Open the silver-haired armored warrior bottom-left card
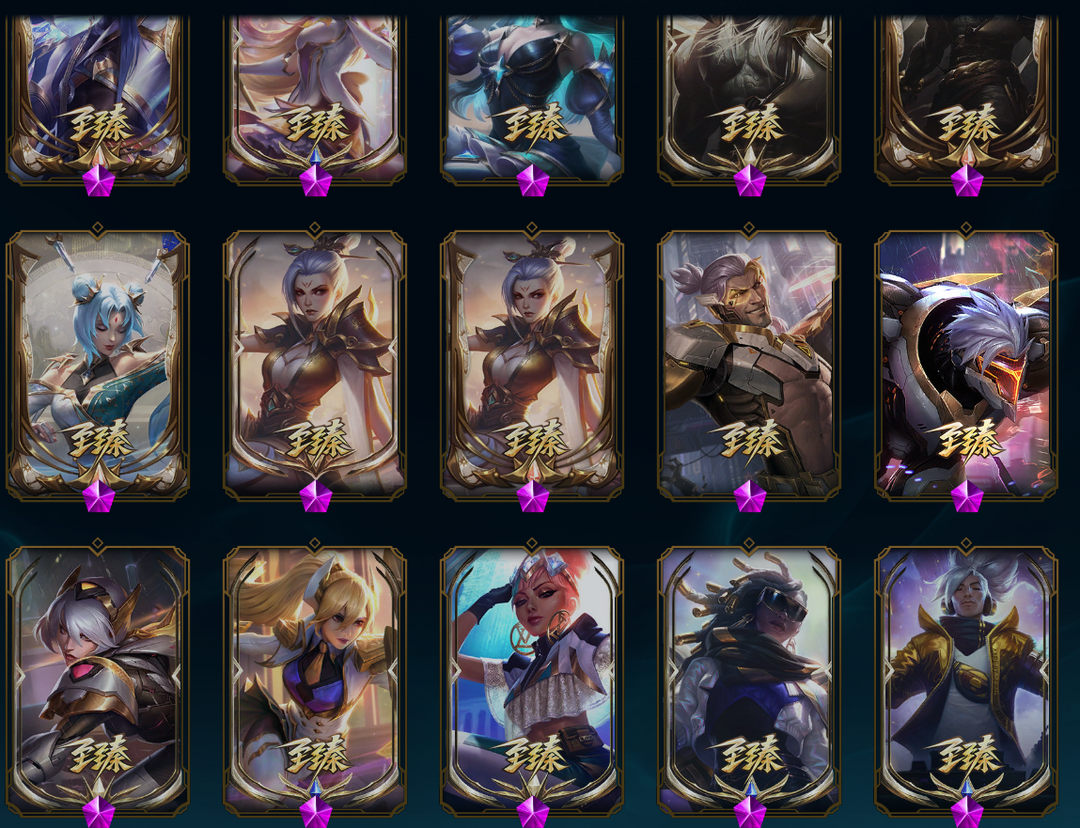 pos(98,681)
